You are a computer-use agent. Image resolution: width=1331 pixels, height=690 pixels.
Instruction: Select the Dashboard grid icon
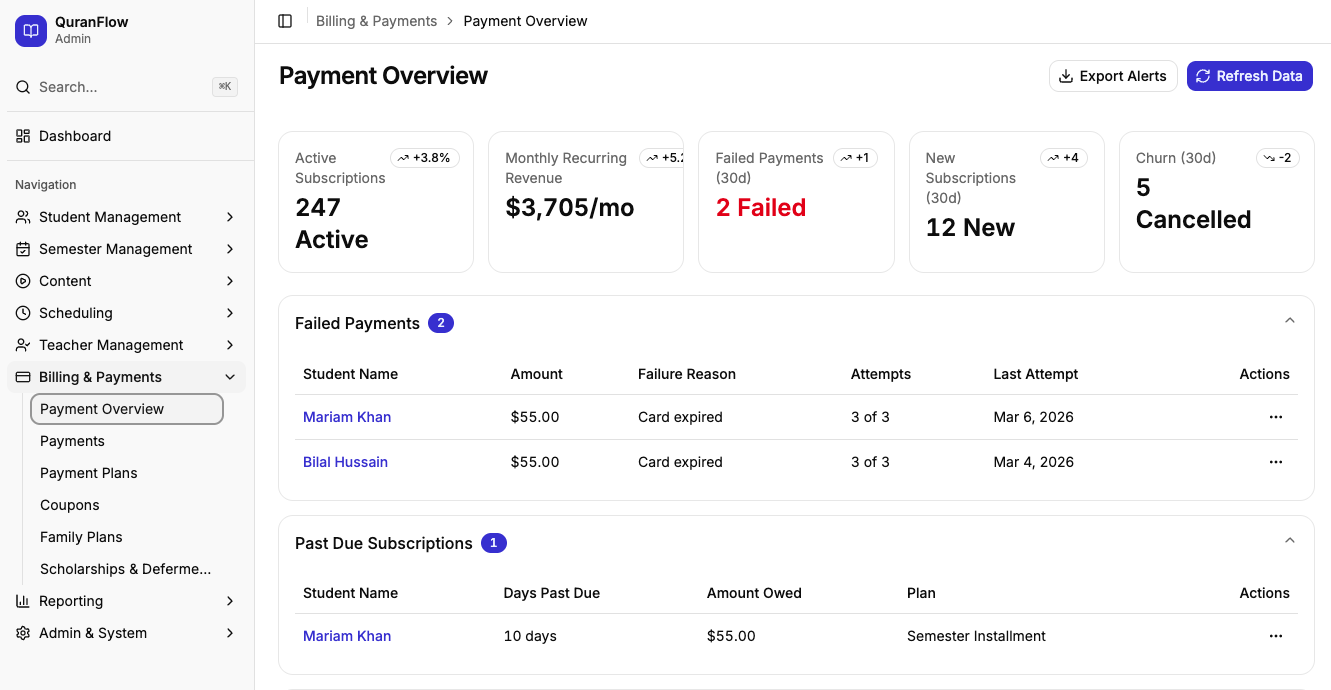click(x=22, y=135)
